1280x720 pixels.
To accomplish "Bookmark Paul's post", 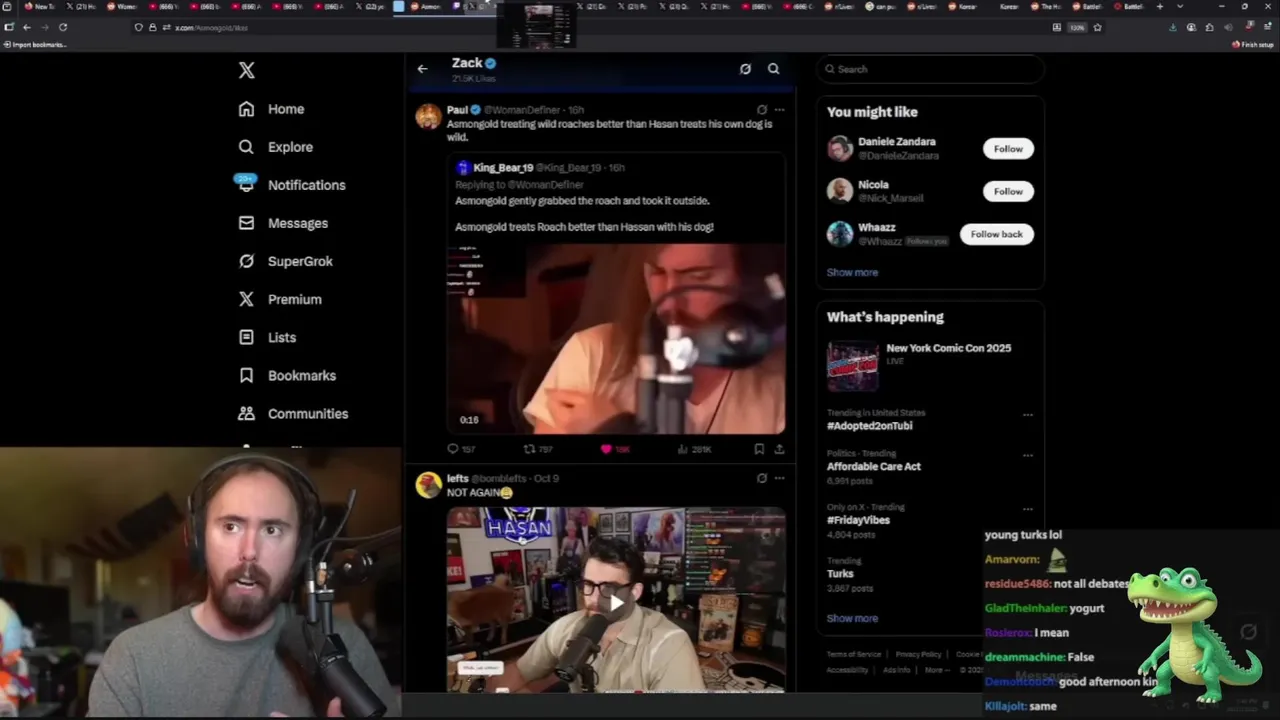I will tap(759, 449).
